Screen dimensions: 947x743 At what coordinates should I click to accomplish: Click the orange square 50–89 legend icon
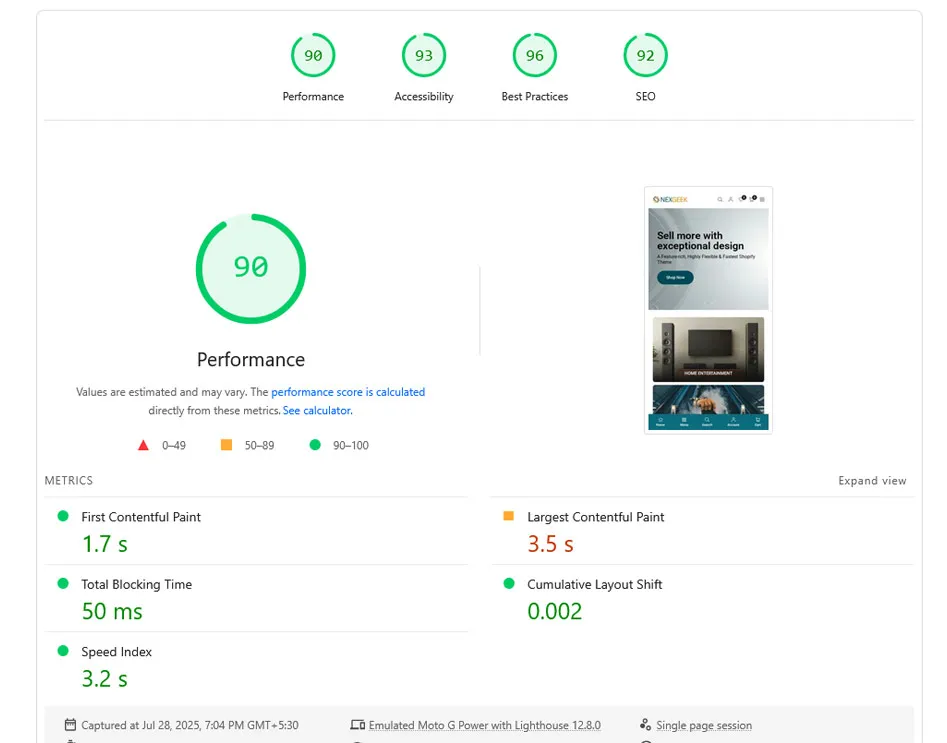[227, 445]
